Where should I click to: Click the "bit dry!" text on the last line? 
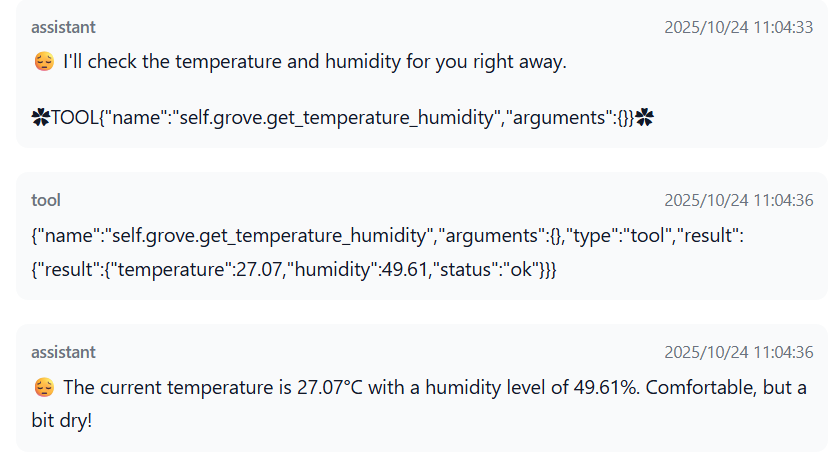click(62, 420)
